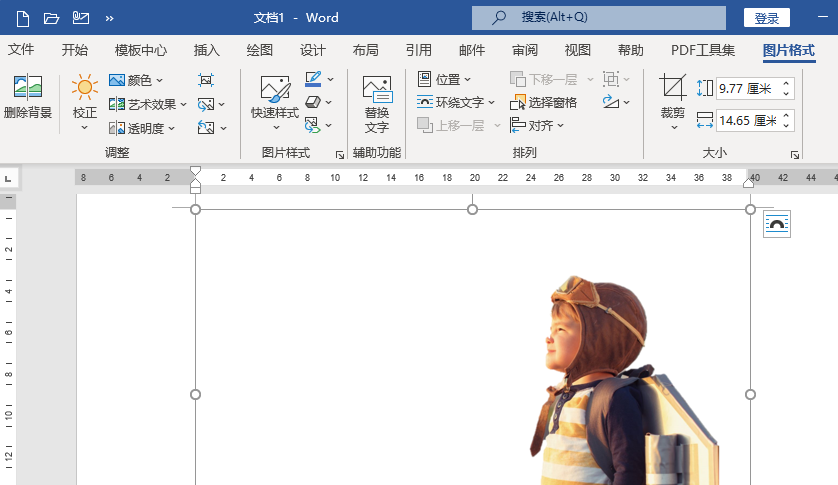Open the Design (设计) ribbon tab
Screen dimensions: 838x485
pyautogui.click(x=312, y=50)
